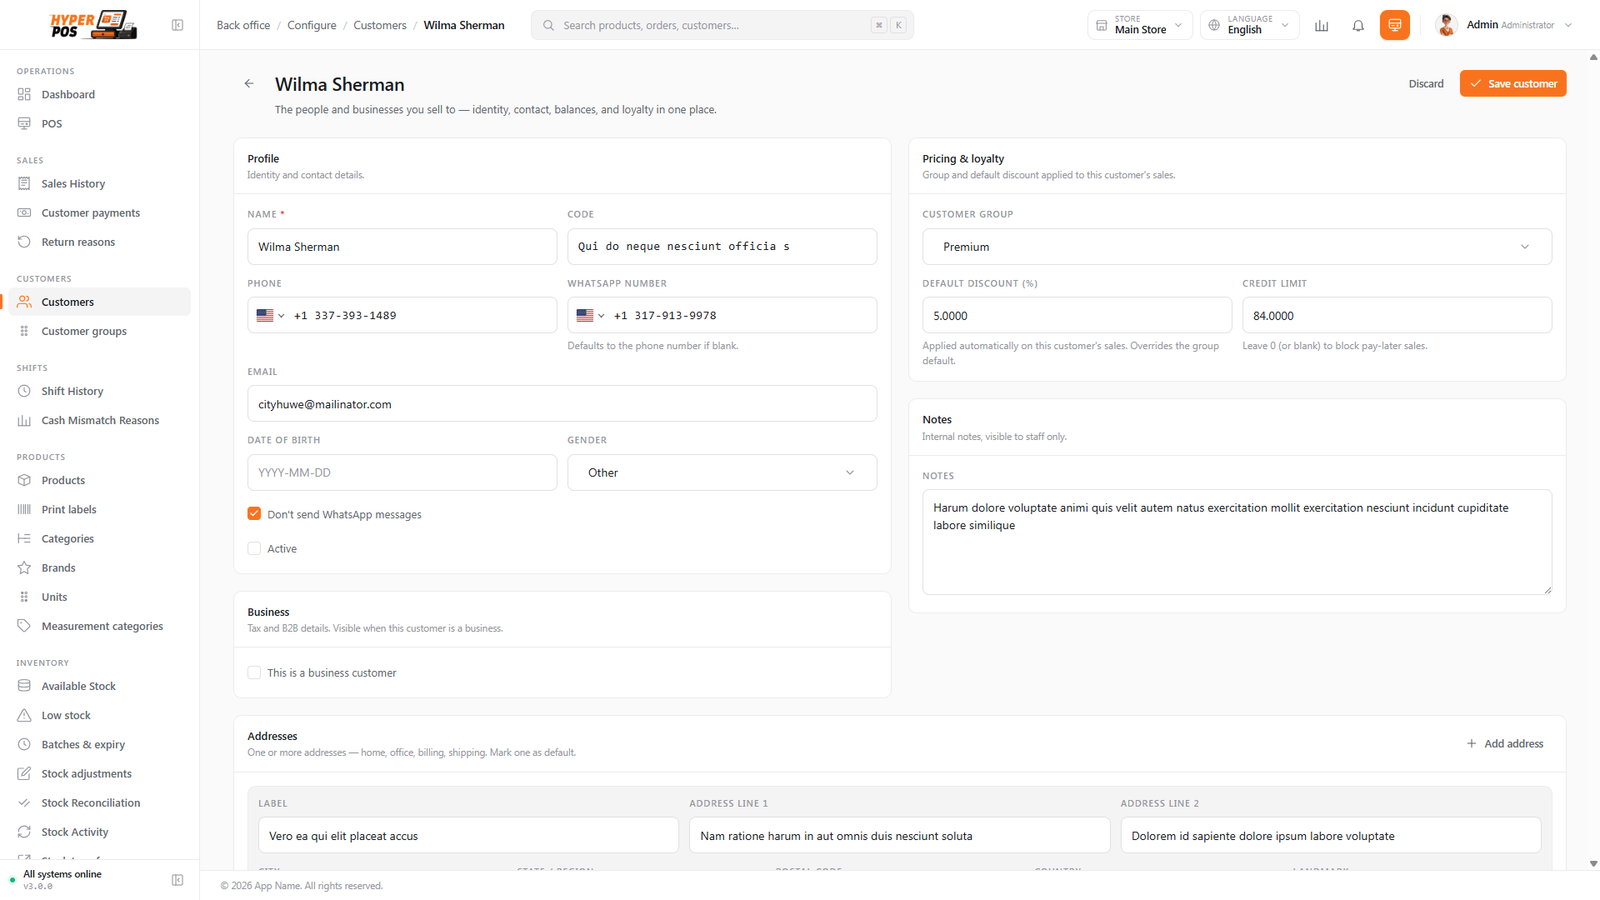This screenshot has width=1600, height=900.
Task: Open Batches & expiry in sidebar
Action: [99, 744]
